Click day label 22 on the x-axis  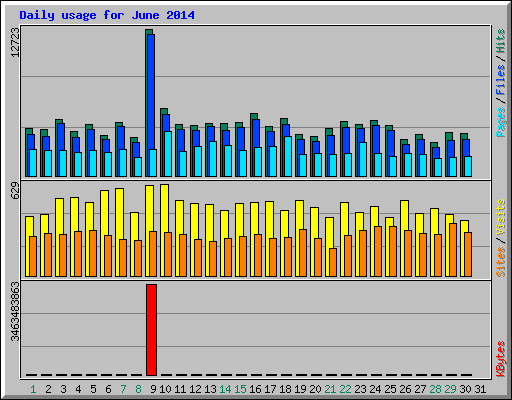[x=345, y=389]
